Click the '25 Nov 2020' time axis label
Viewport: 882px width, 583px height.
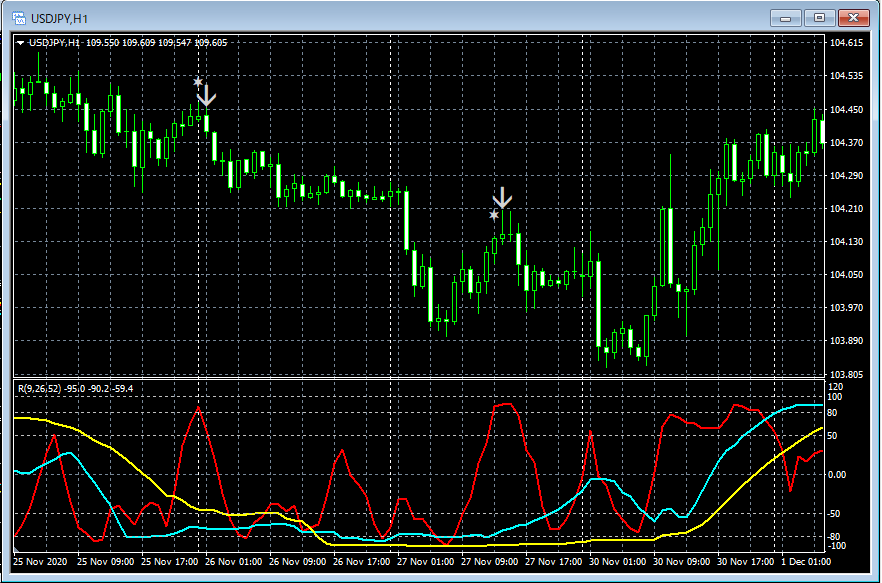[x=40, y=562]
